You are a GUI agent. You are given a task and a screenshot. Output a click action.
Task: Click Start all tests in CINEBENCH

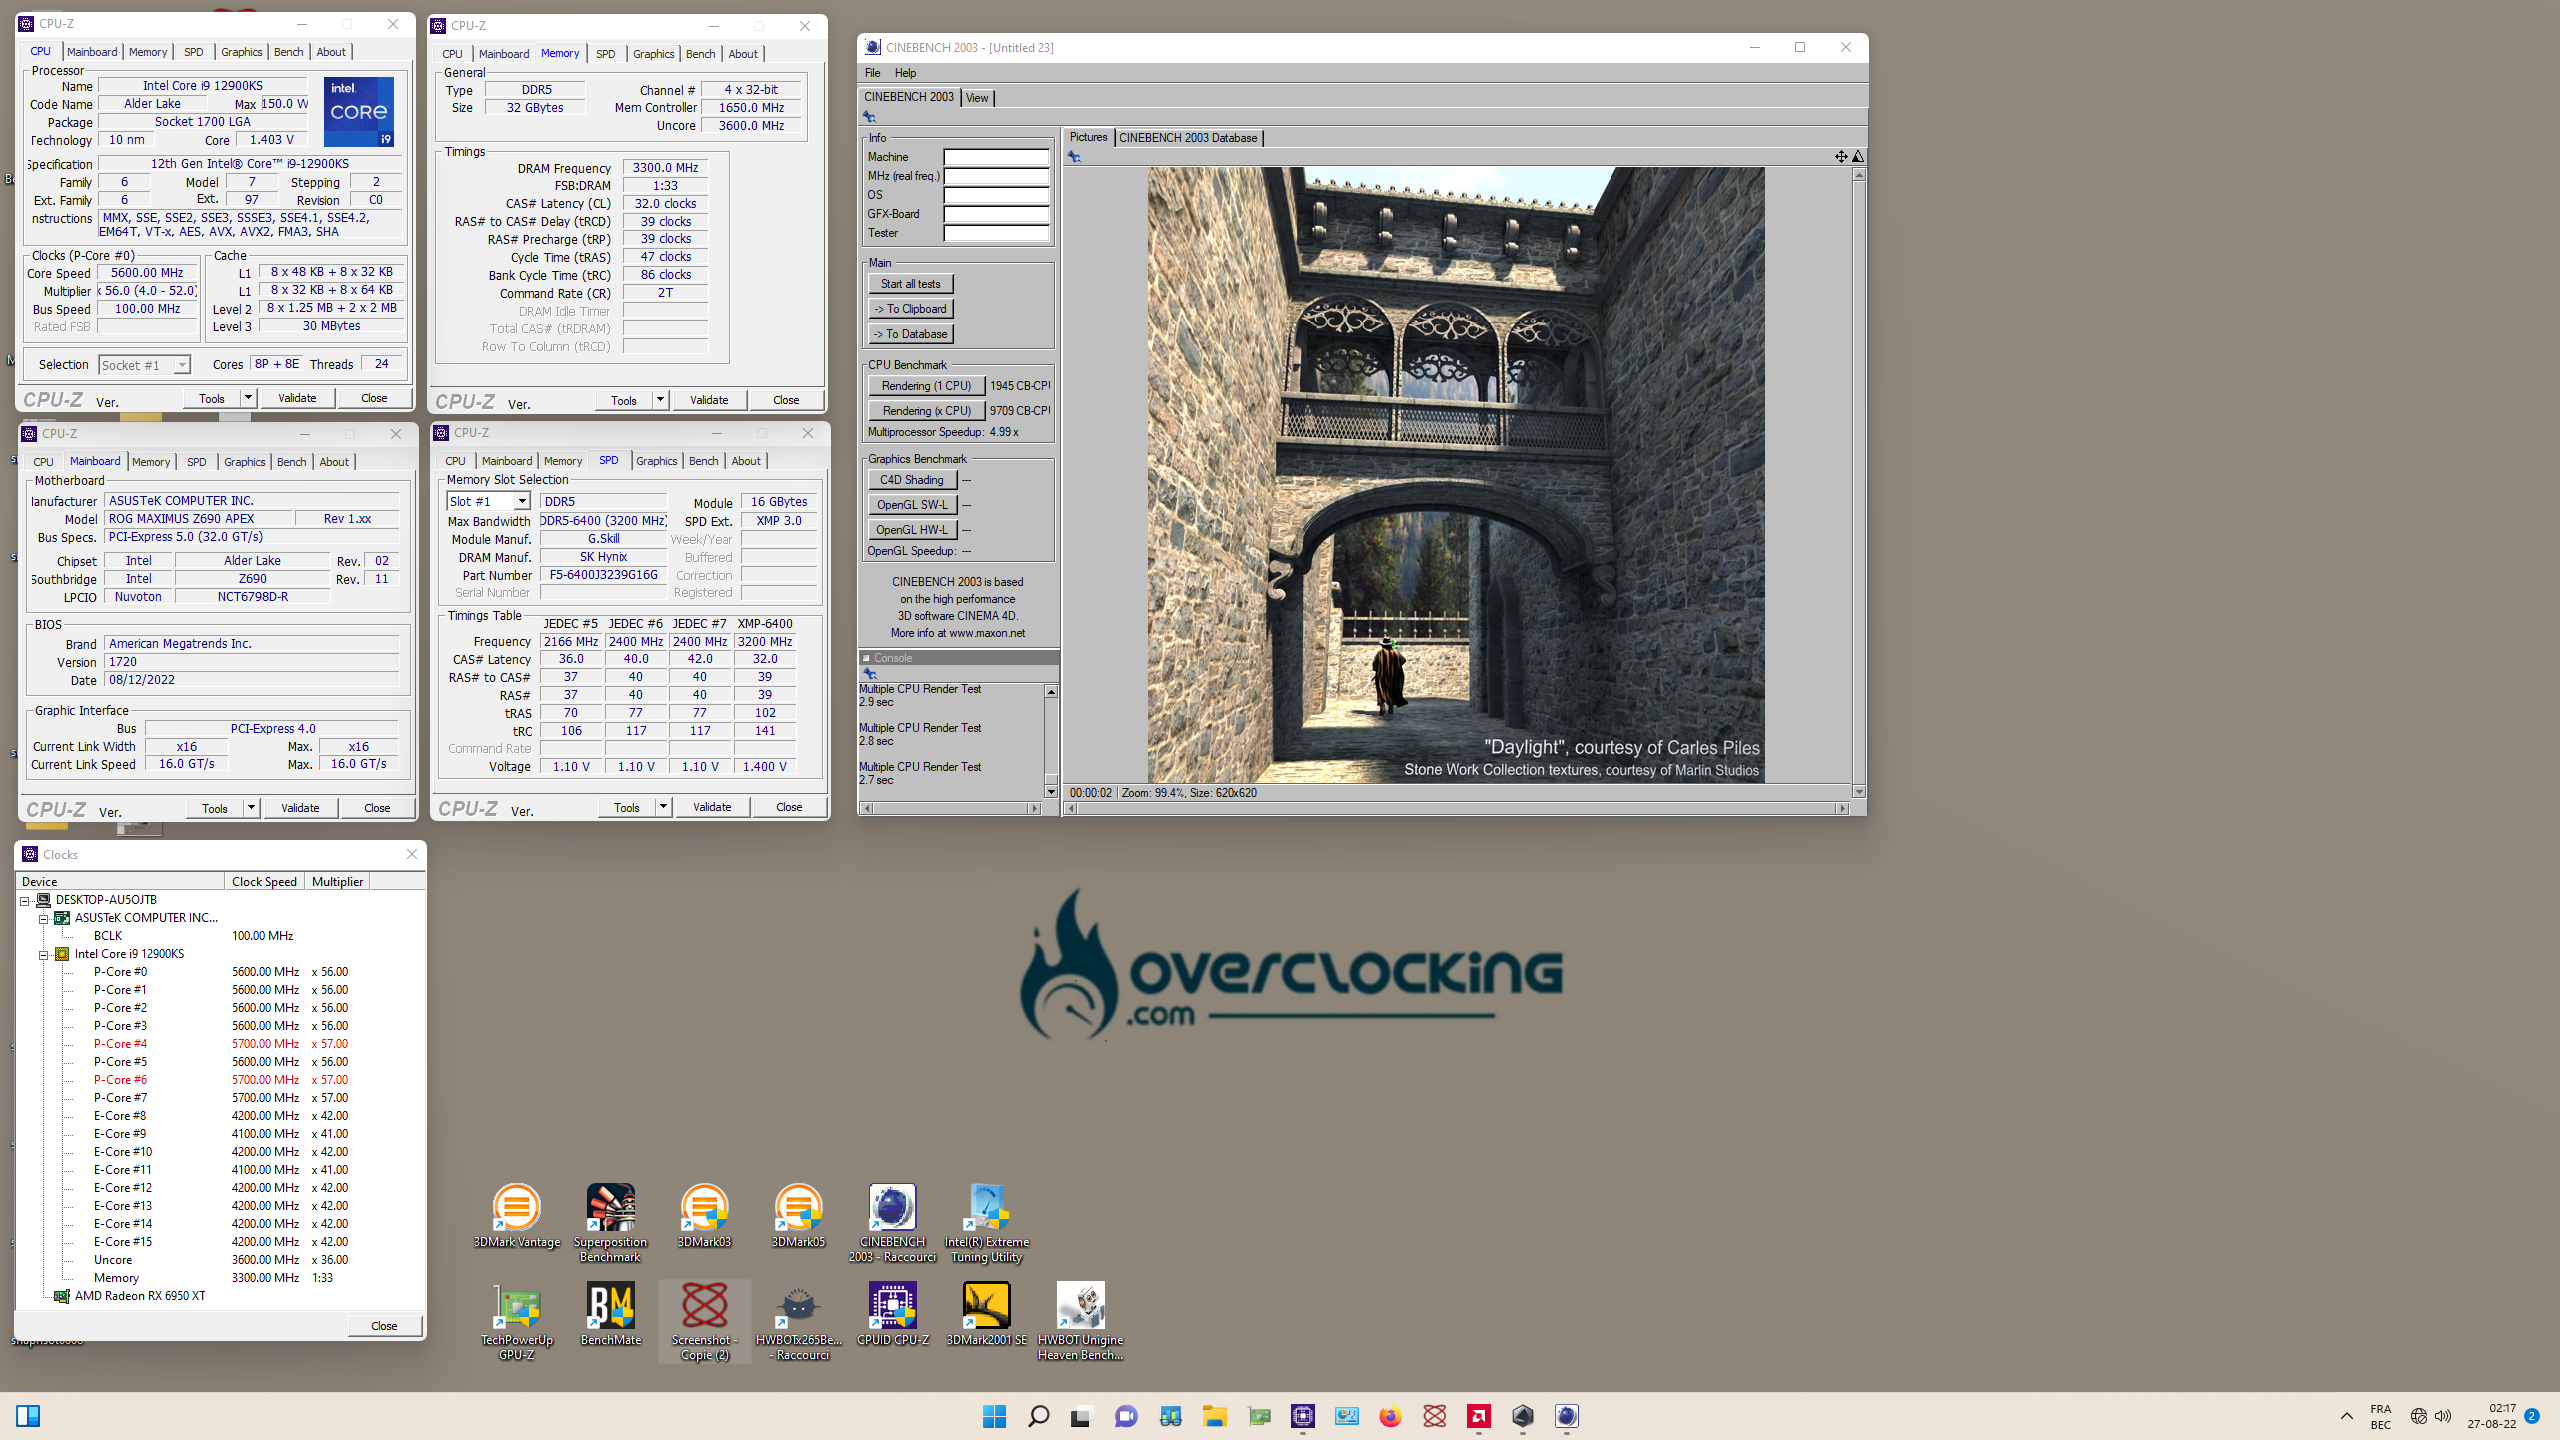pyautogui.click(x=910, y=284)
